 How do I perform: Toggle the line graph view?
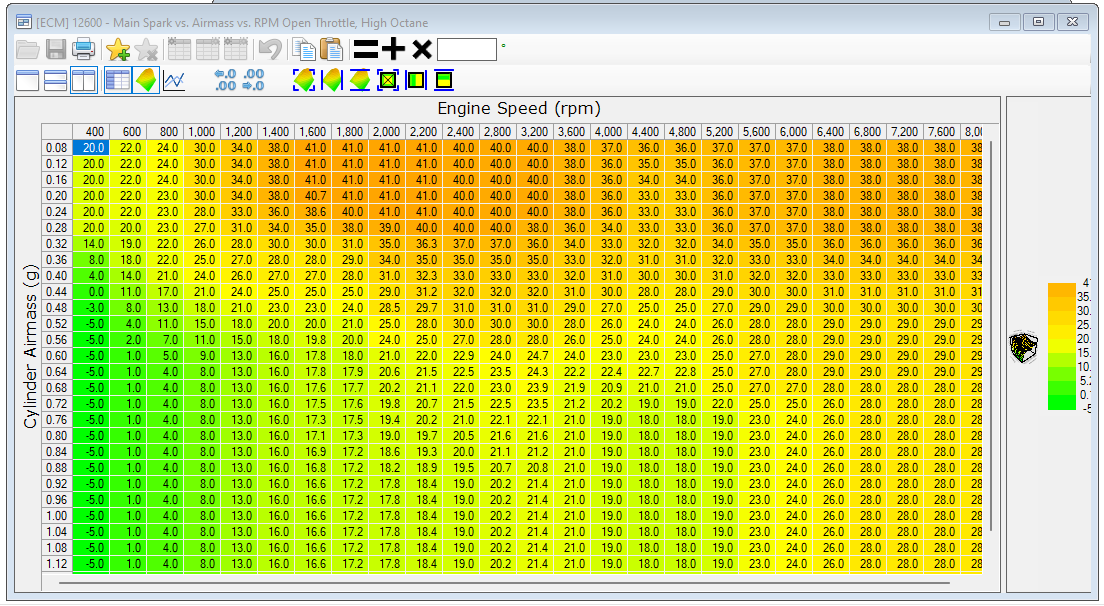(174, 80)
